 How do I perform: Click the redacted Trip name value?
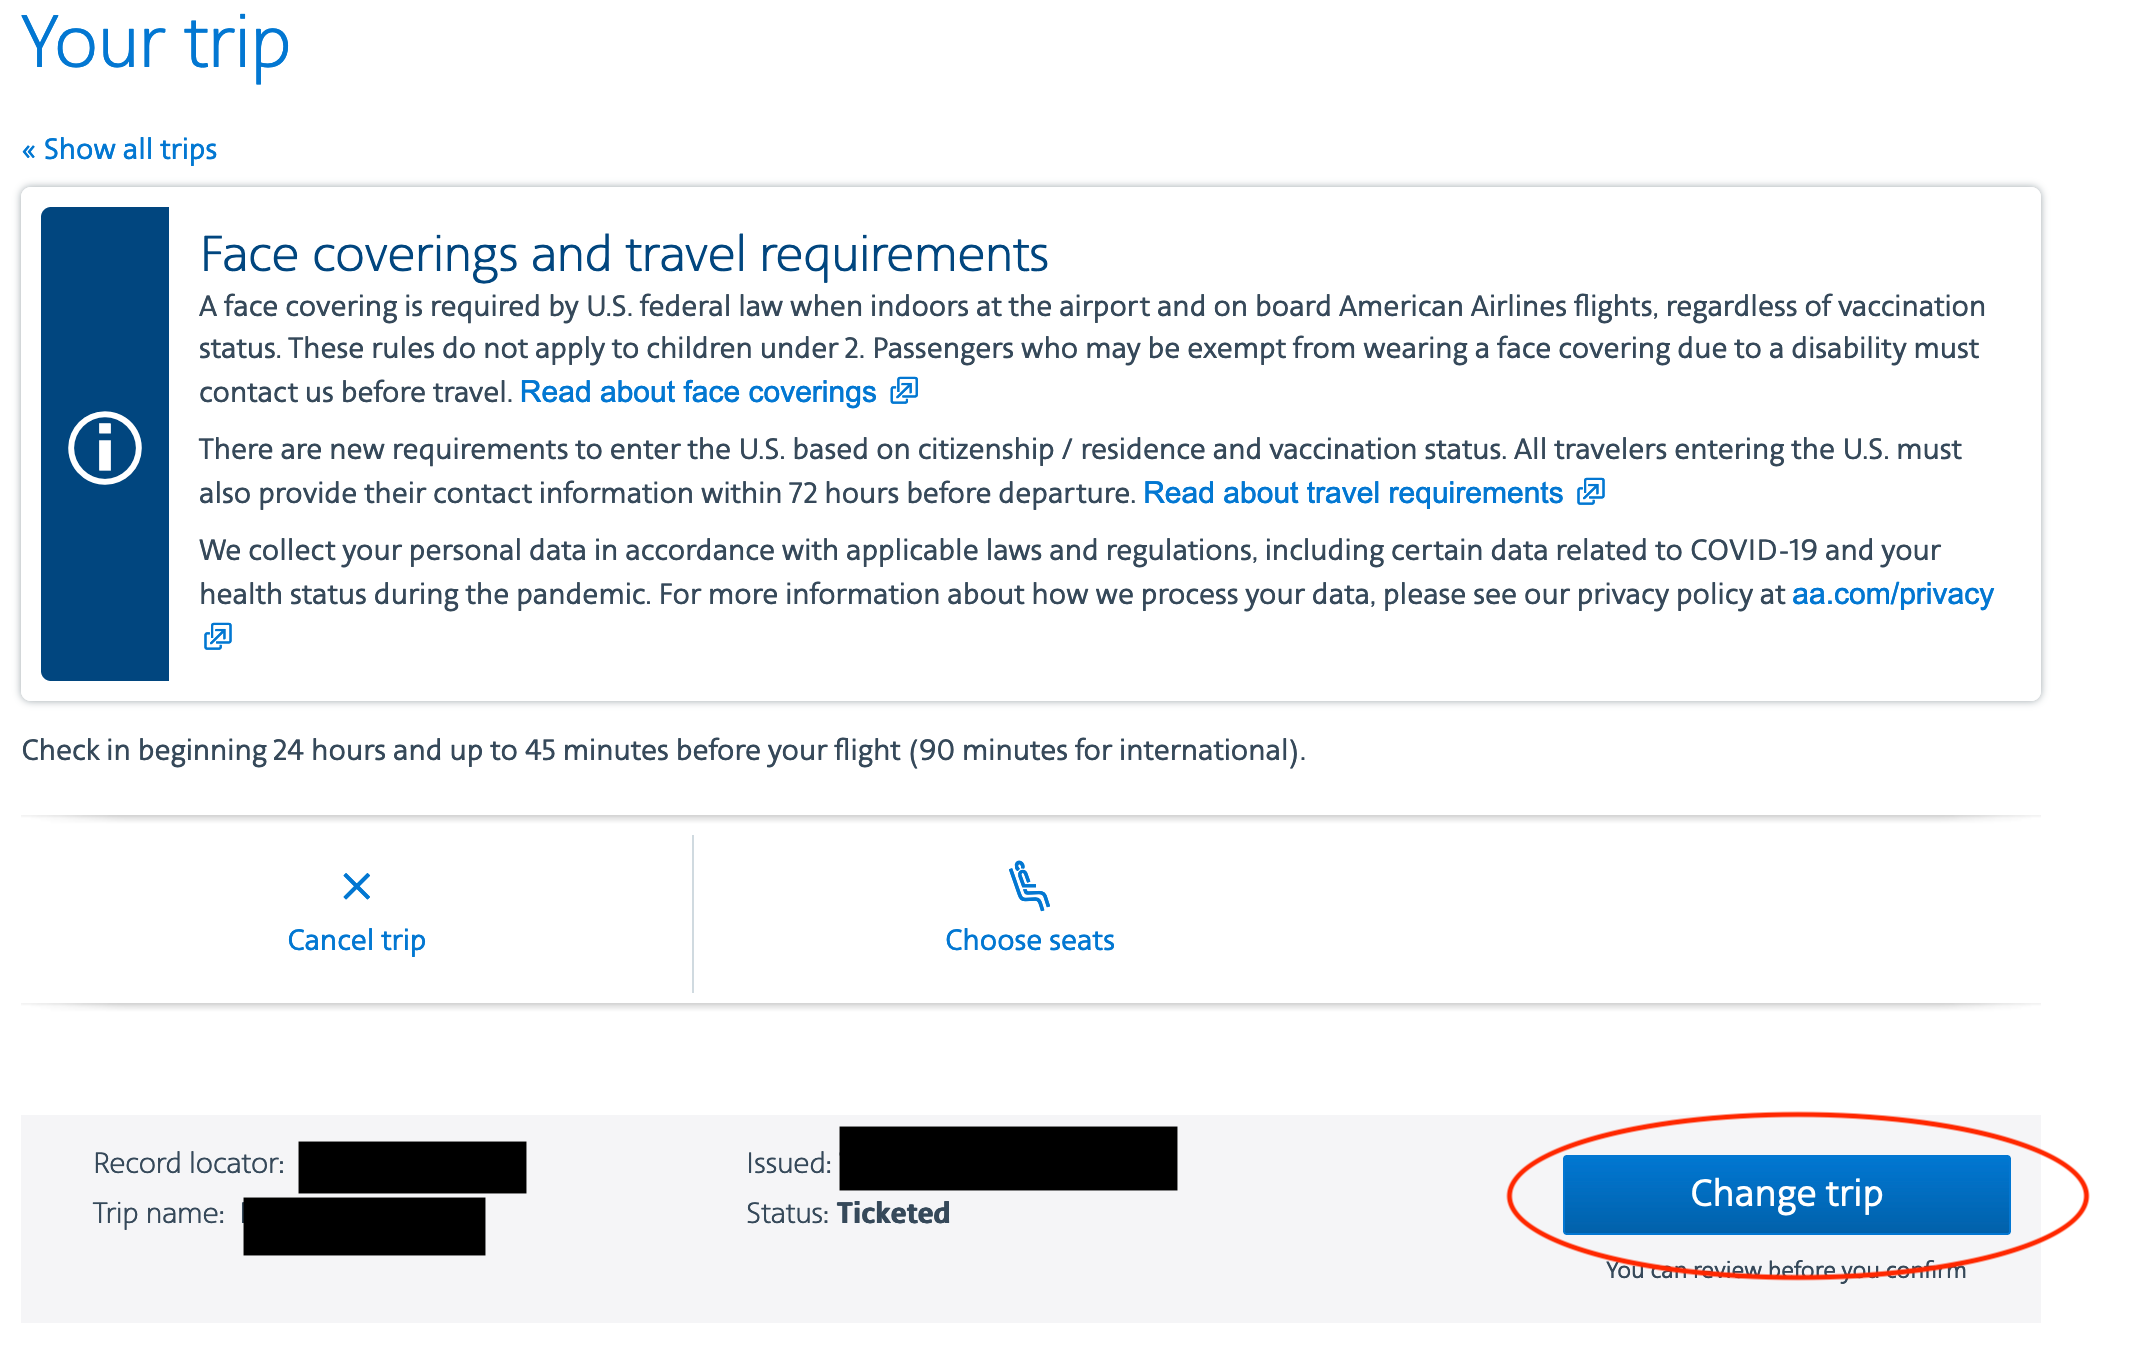pos(364,1226)
